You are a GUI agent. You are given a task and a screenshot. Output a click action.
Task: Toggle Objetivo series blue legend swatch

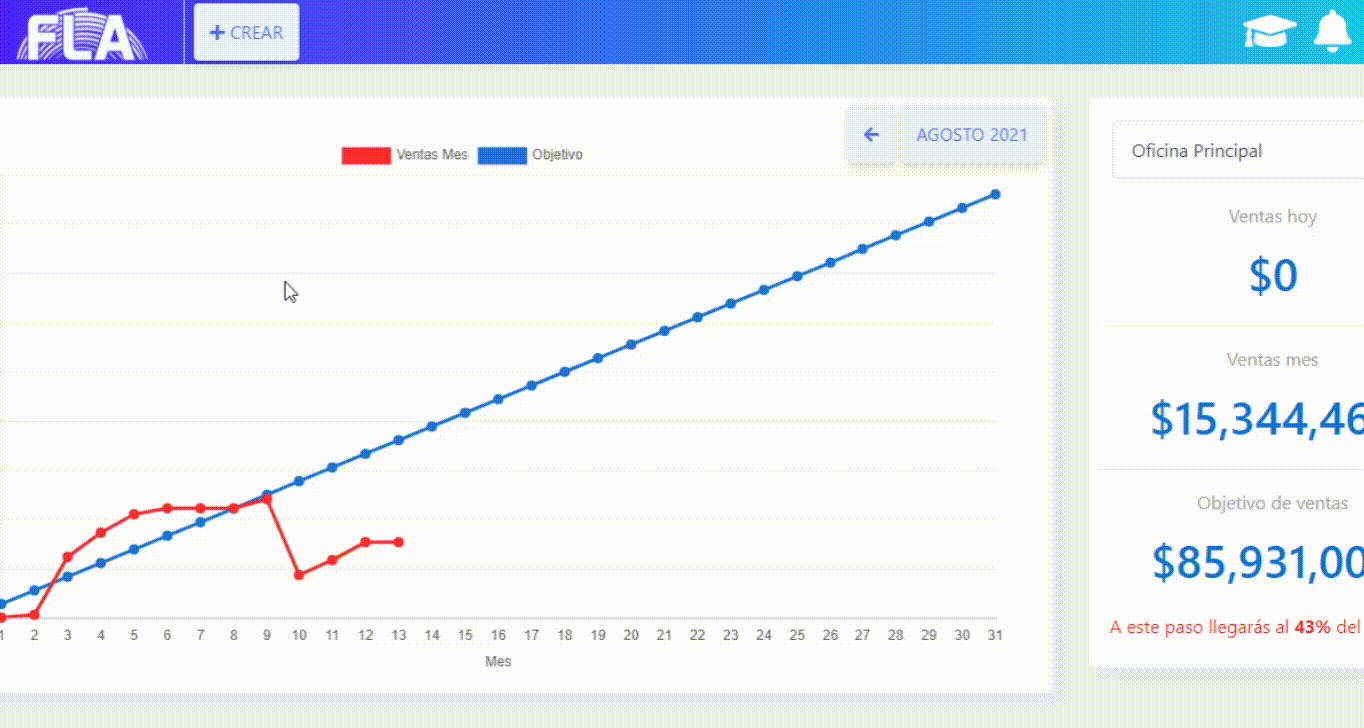(x=501, y=155)
